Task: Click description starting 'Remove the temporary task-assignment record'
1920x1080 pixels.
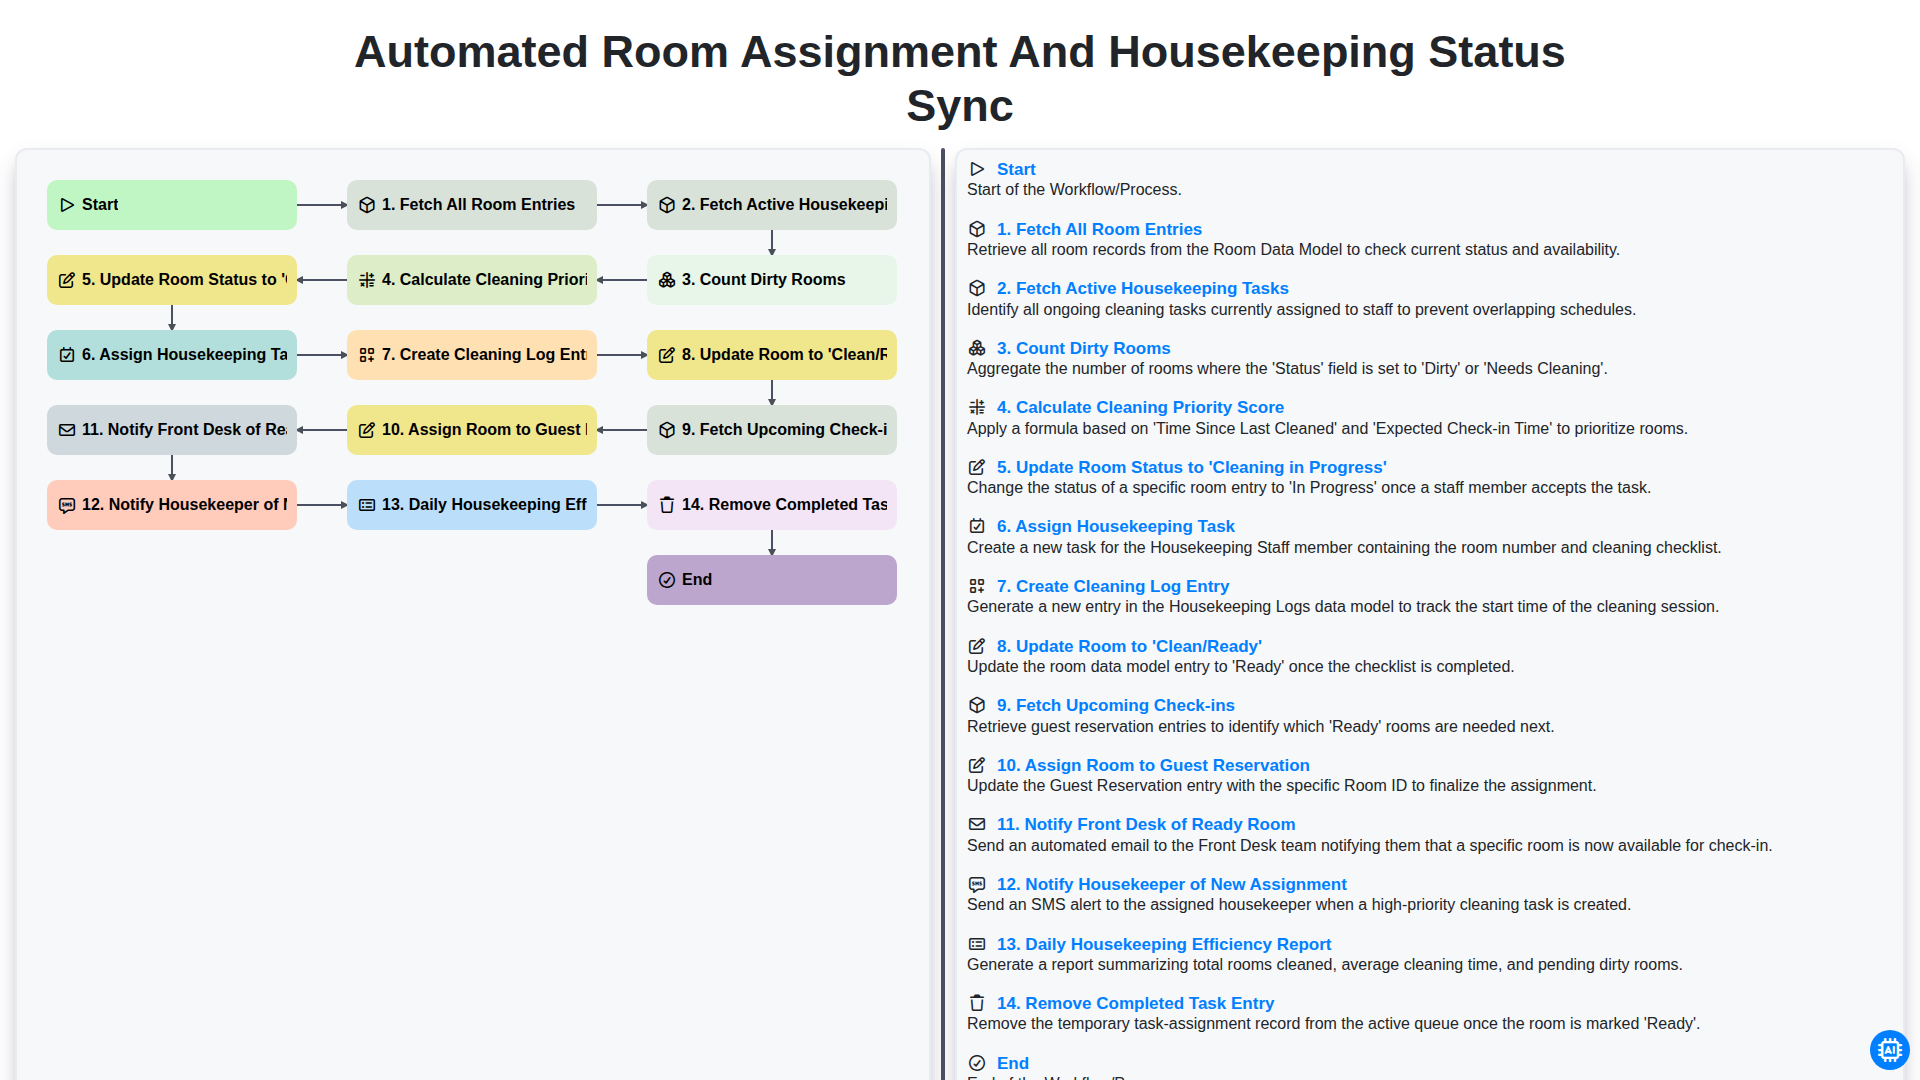Action: click(x=1333, y=1024)
